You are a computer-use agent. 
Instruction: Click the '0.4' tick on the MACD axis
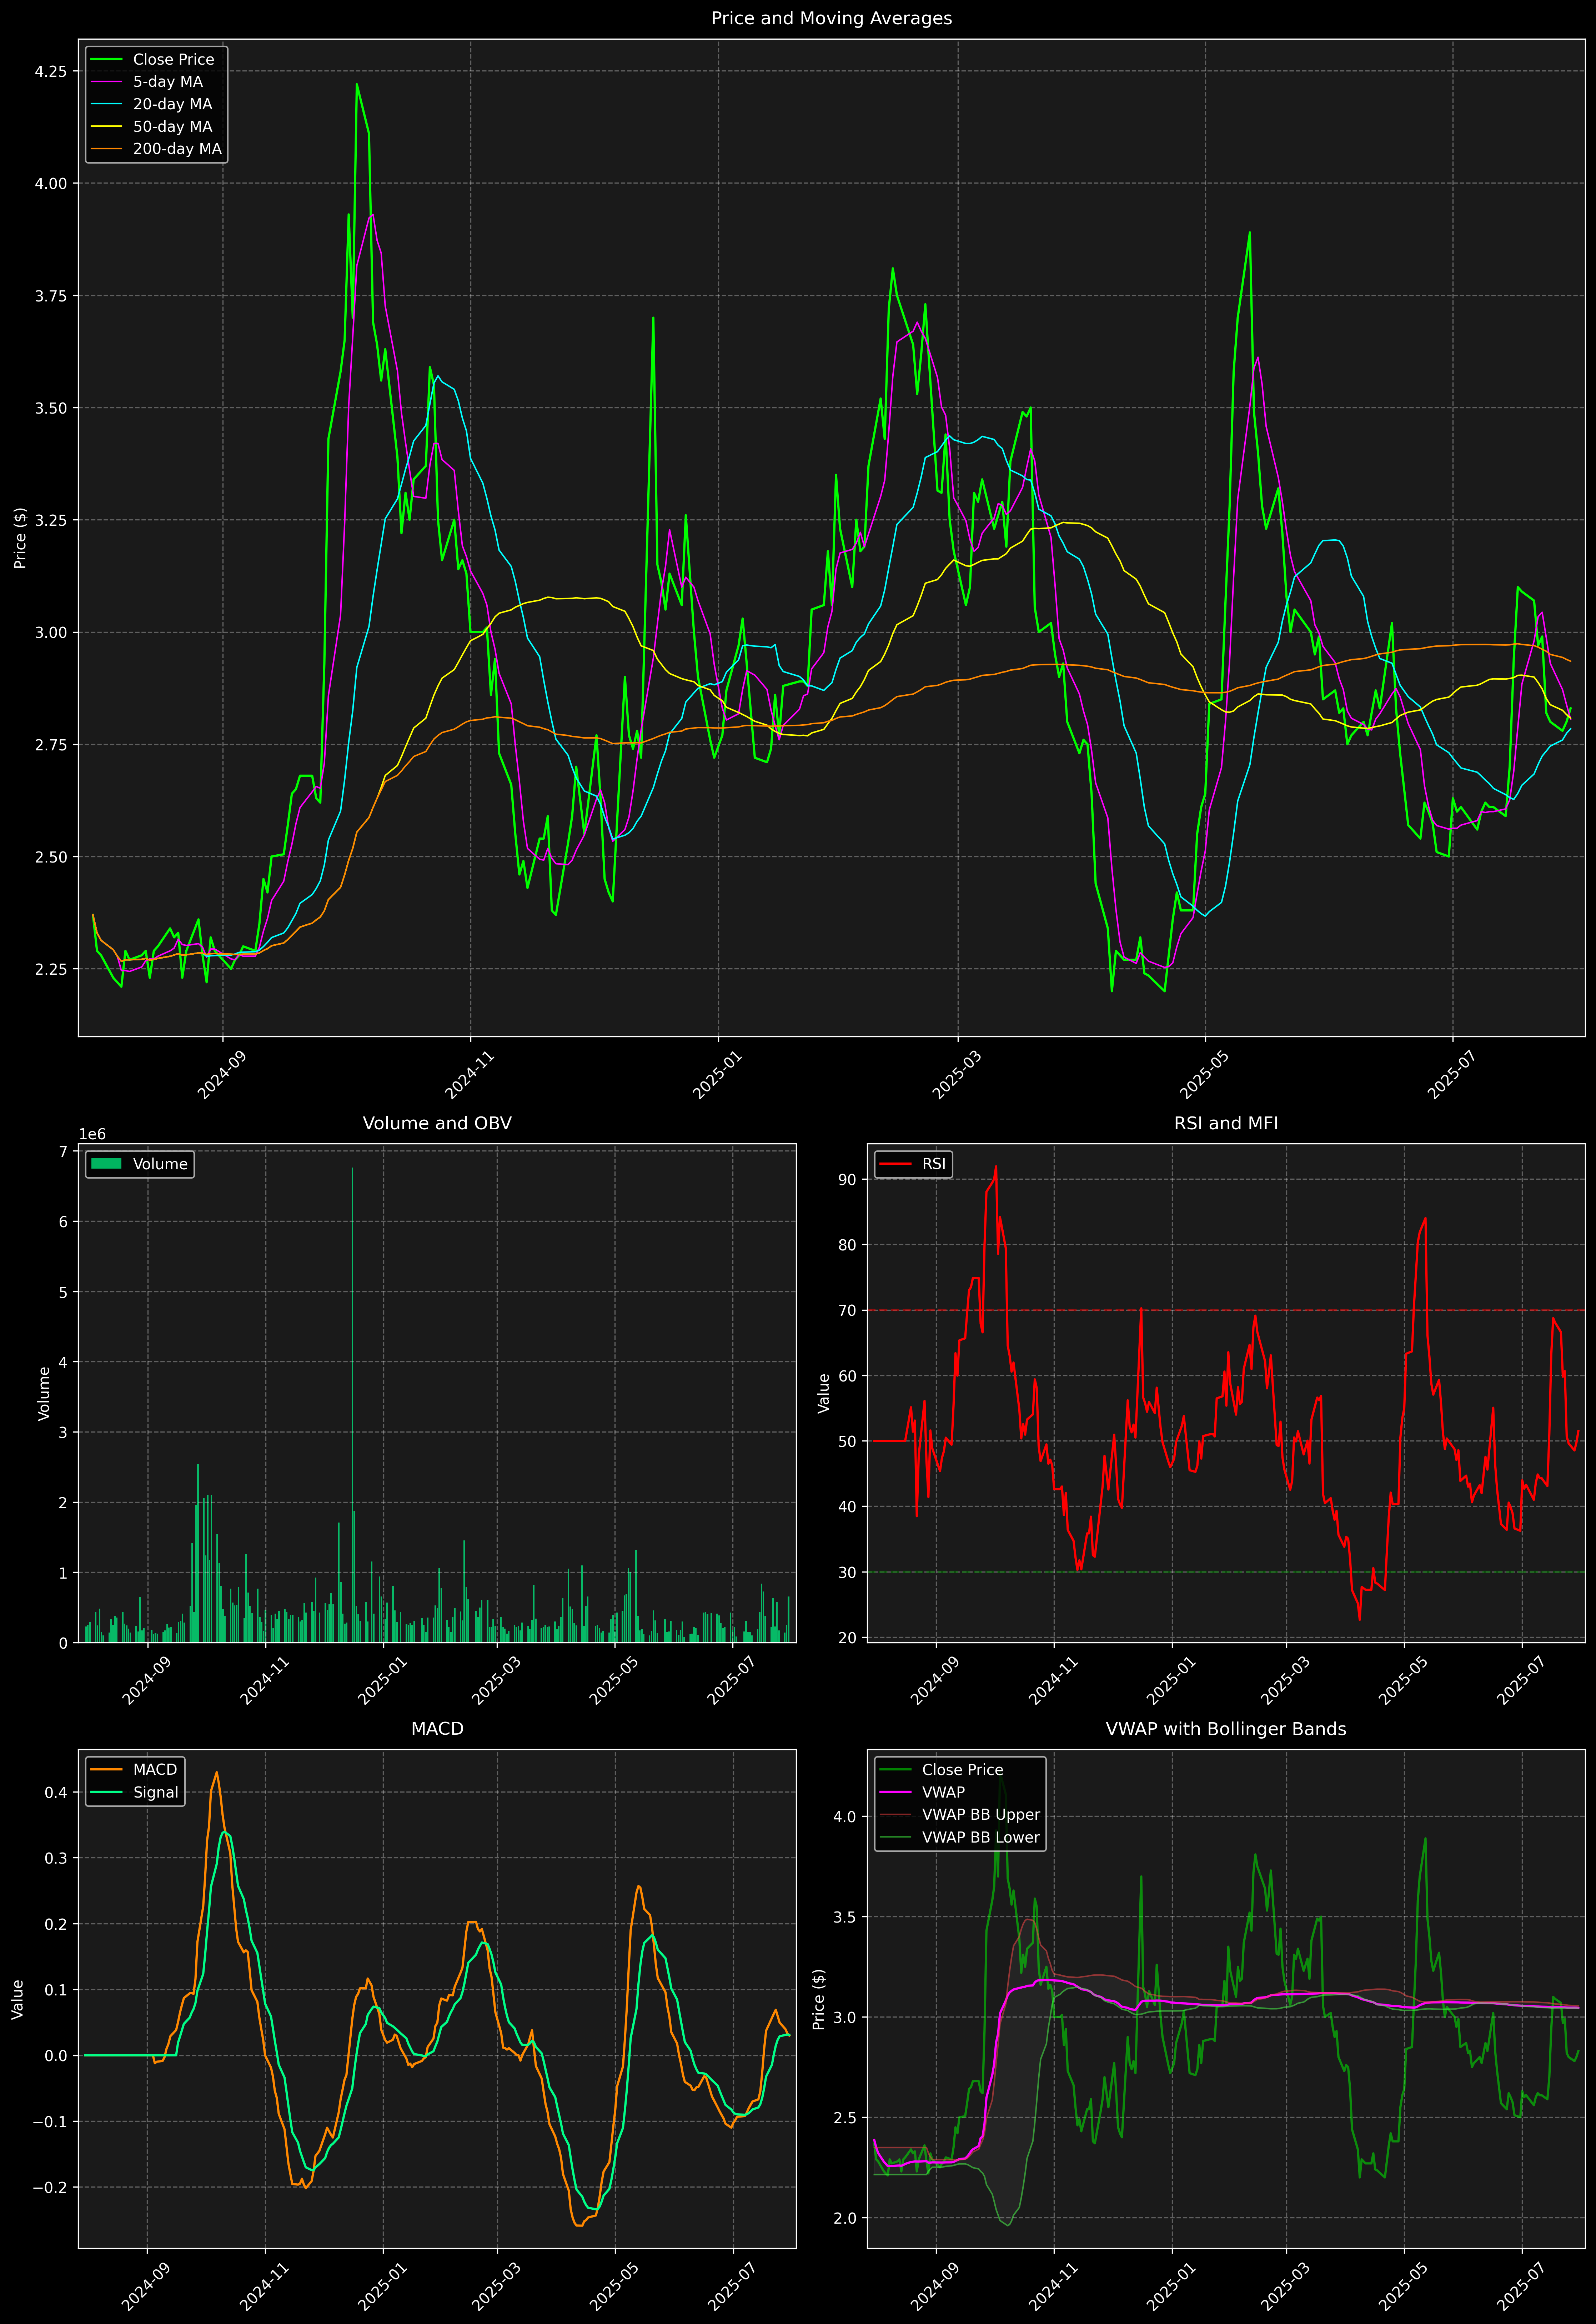tap(56, 1792)
